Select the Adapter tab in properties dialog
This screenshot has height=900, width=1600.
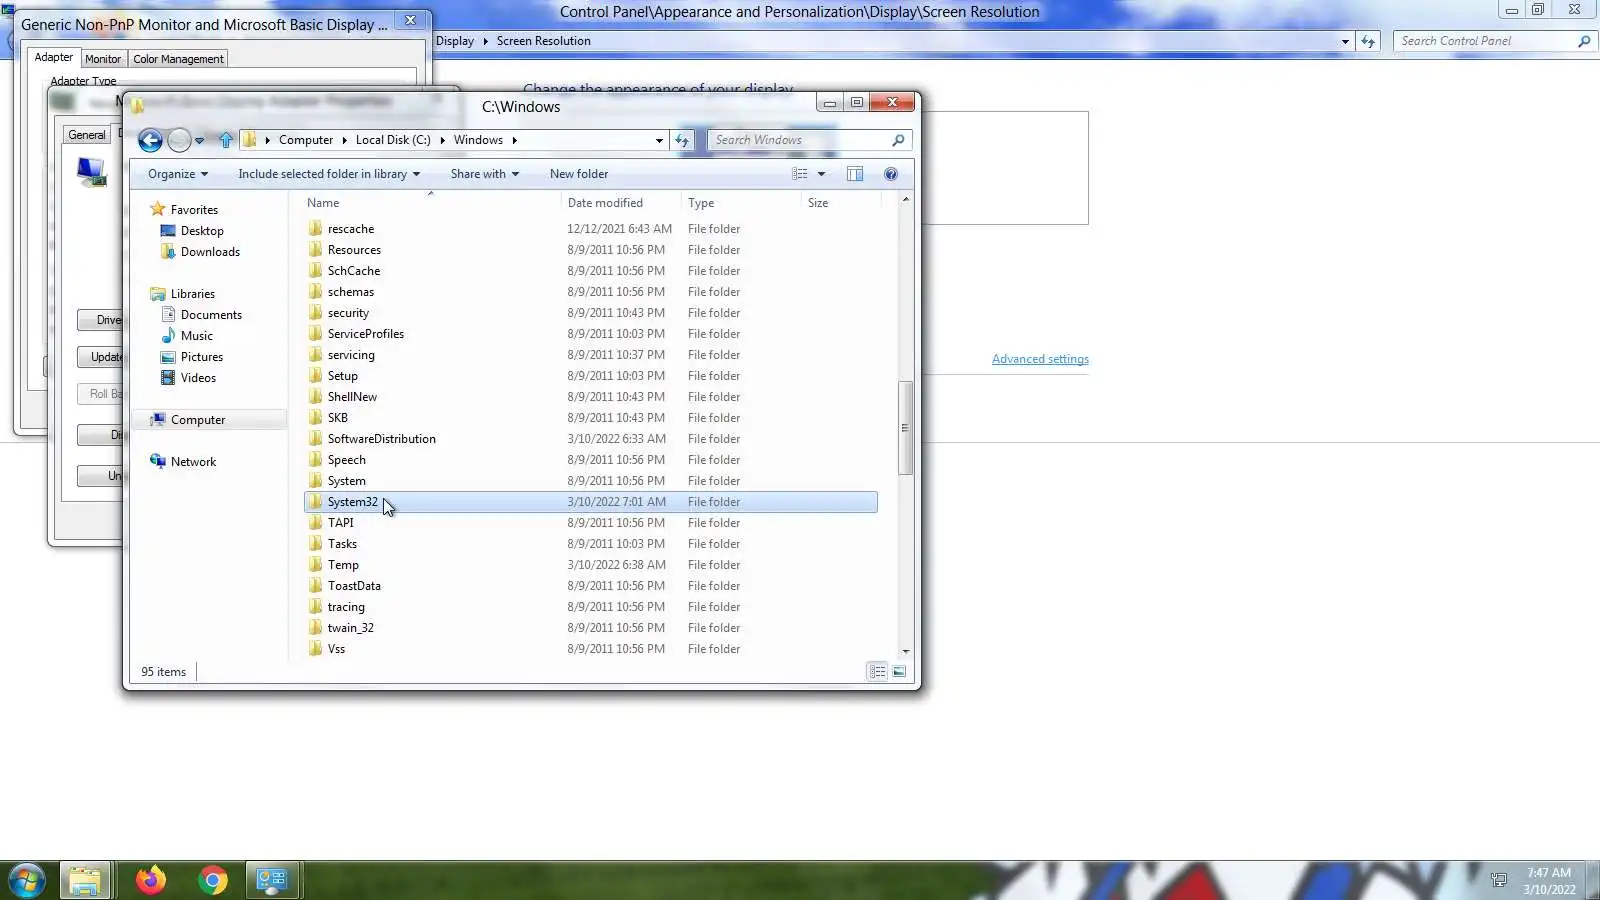(x=54, y=57)
